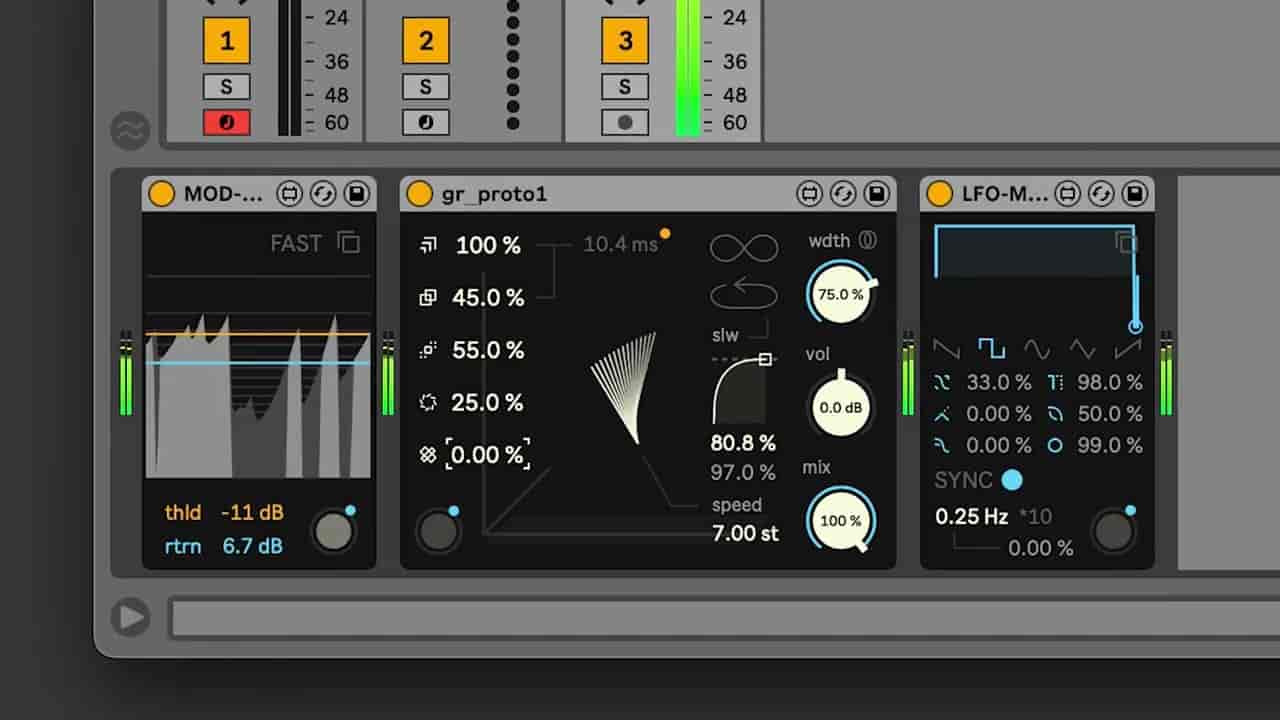The height and width of the screenshot is (720, 1280).
Task: Select the square LFO waveform shape
Action: (991, 349)
